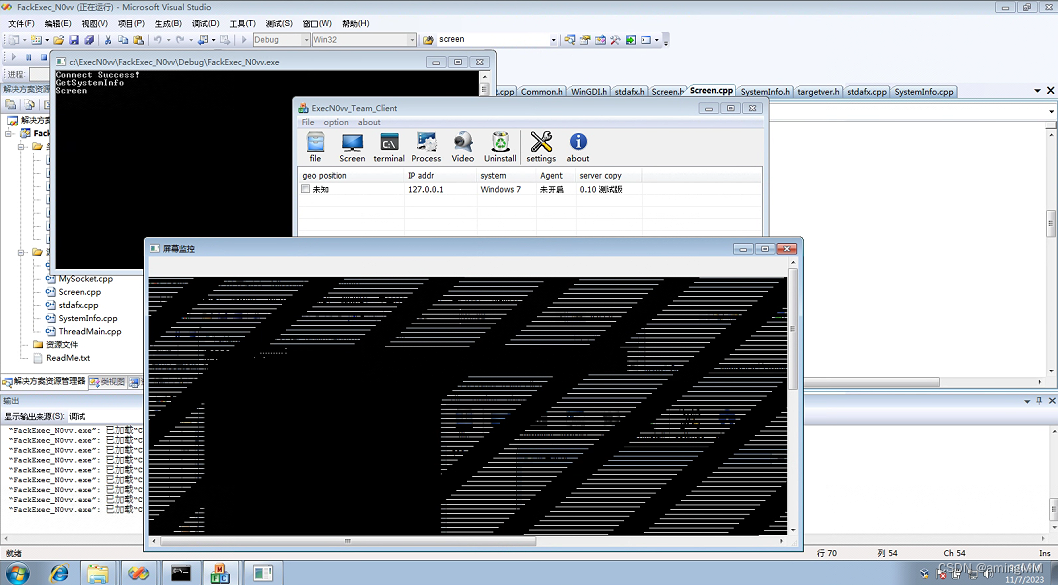Open the Windows Start menu
The height and width of the screenshot is (585, 1058).
(18, 574)
